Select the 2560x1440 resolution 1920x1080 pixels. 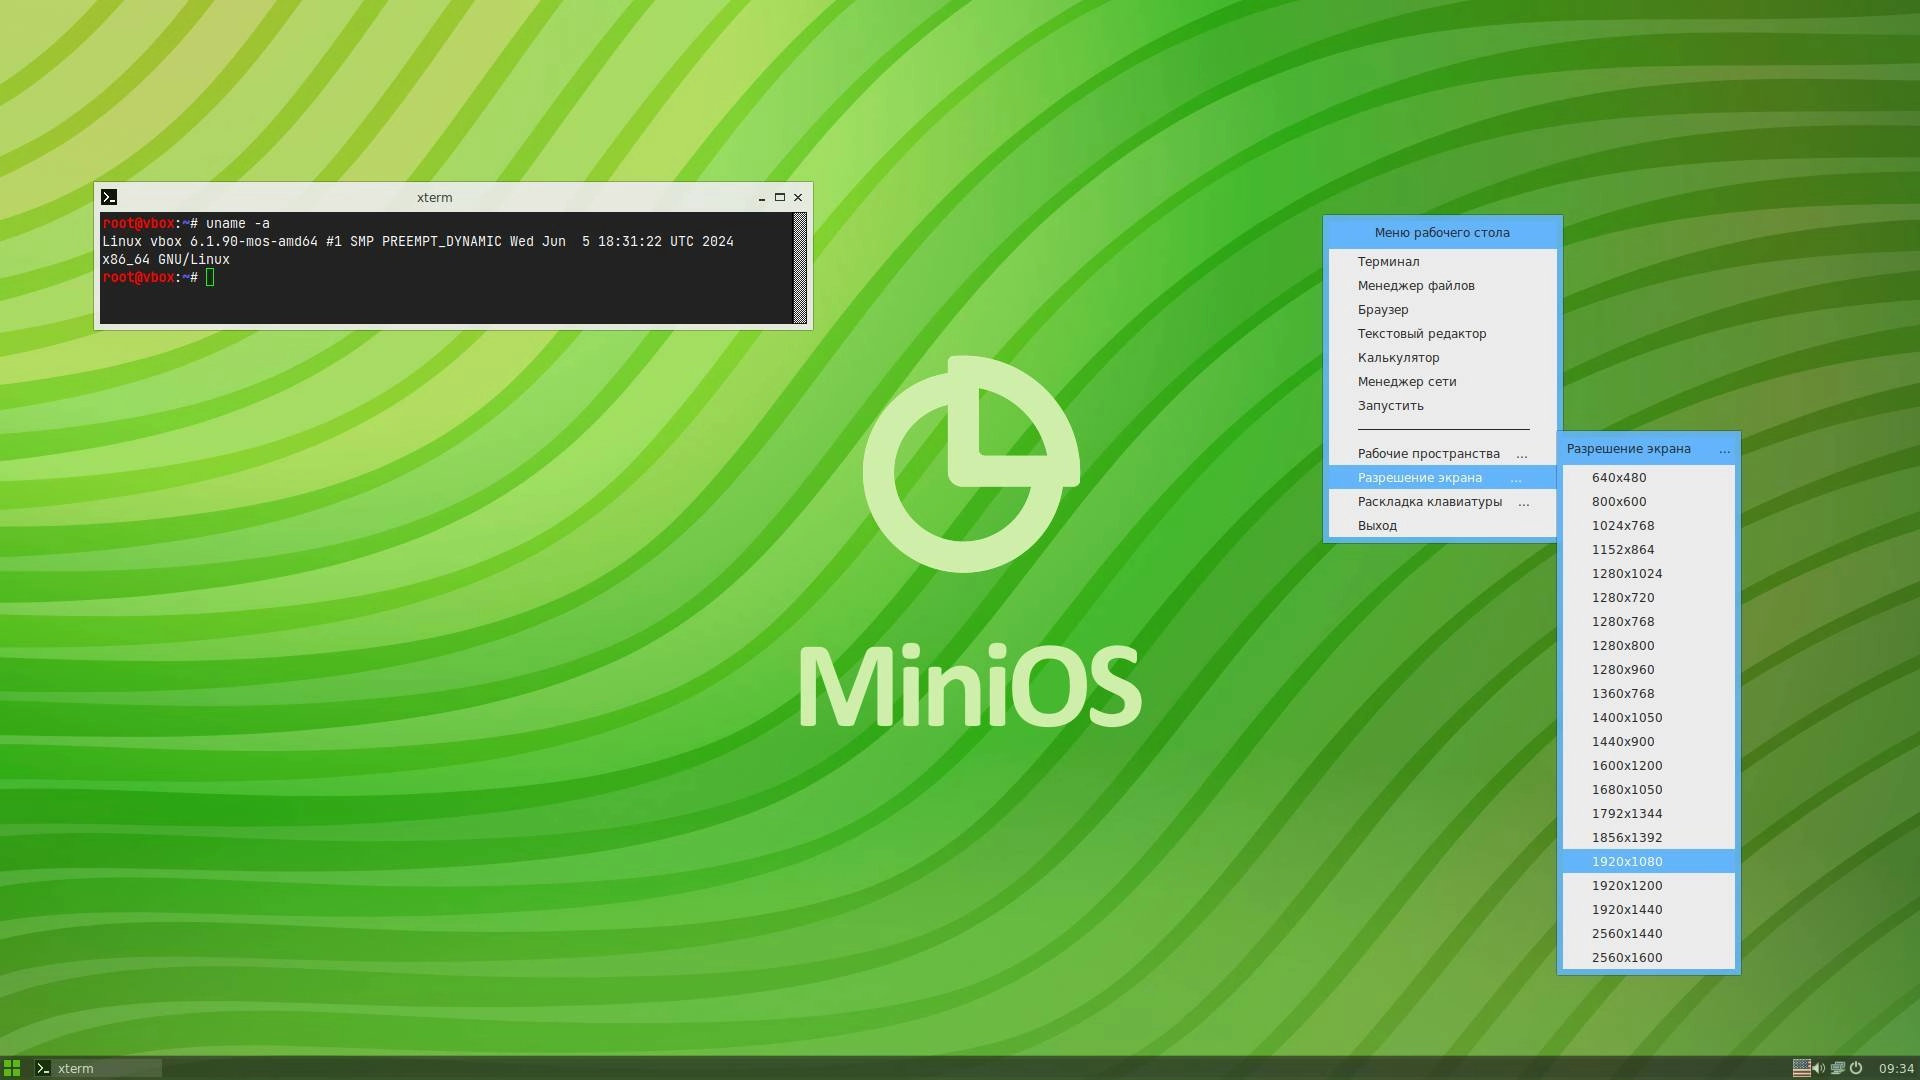pos(1648,934)
